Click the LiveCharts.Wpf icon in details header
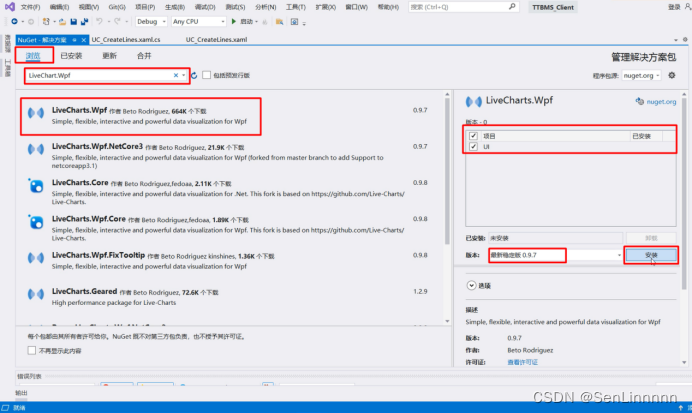Image resolution: width=692 pixels, height=413 pixels. coord(474,102)
